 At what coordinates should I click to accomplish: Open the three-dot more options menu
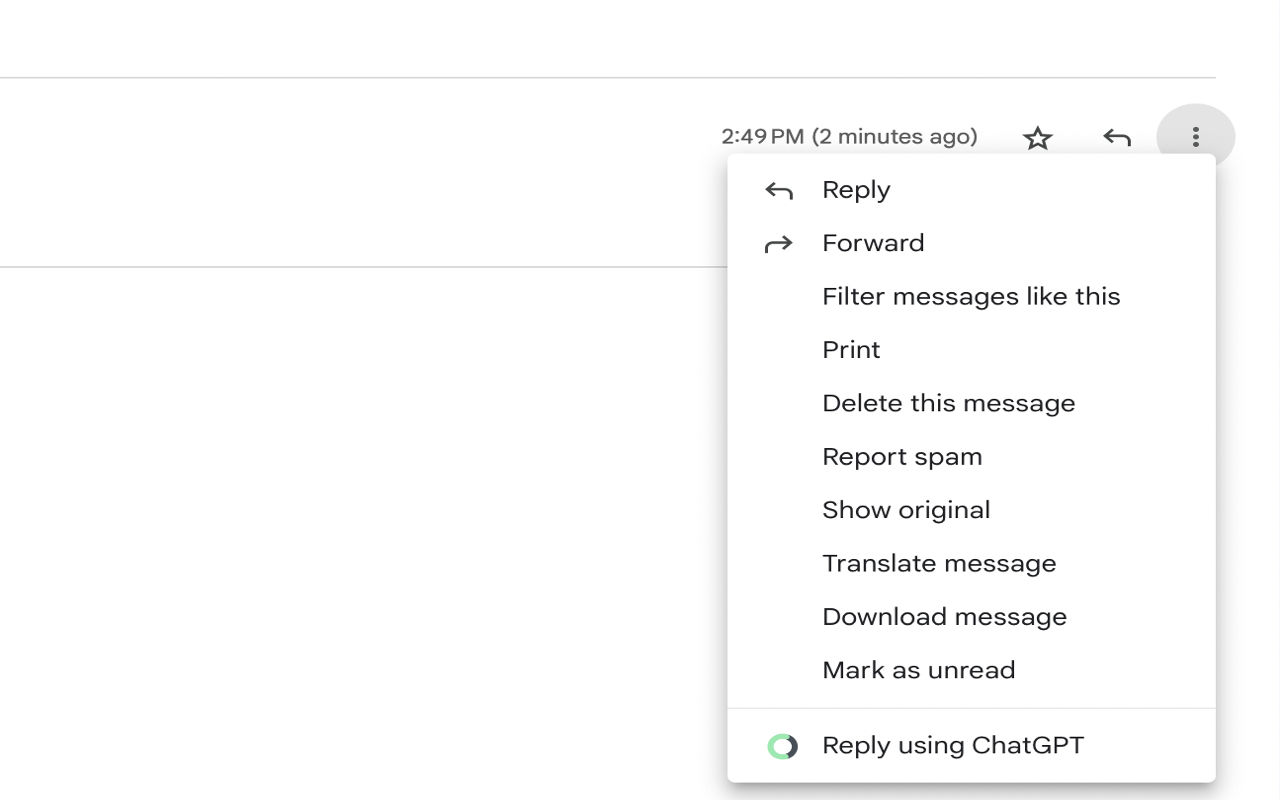(x=1196, y=137)
